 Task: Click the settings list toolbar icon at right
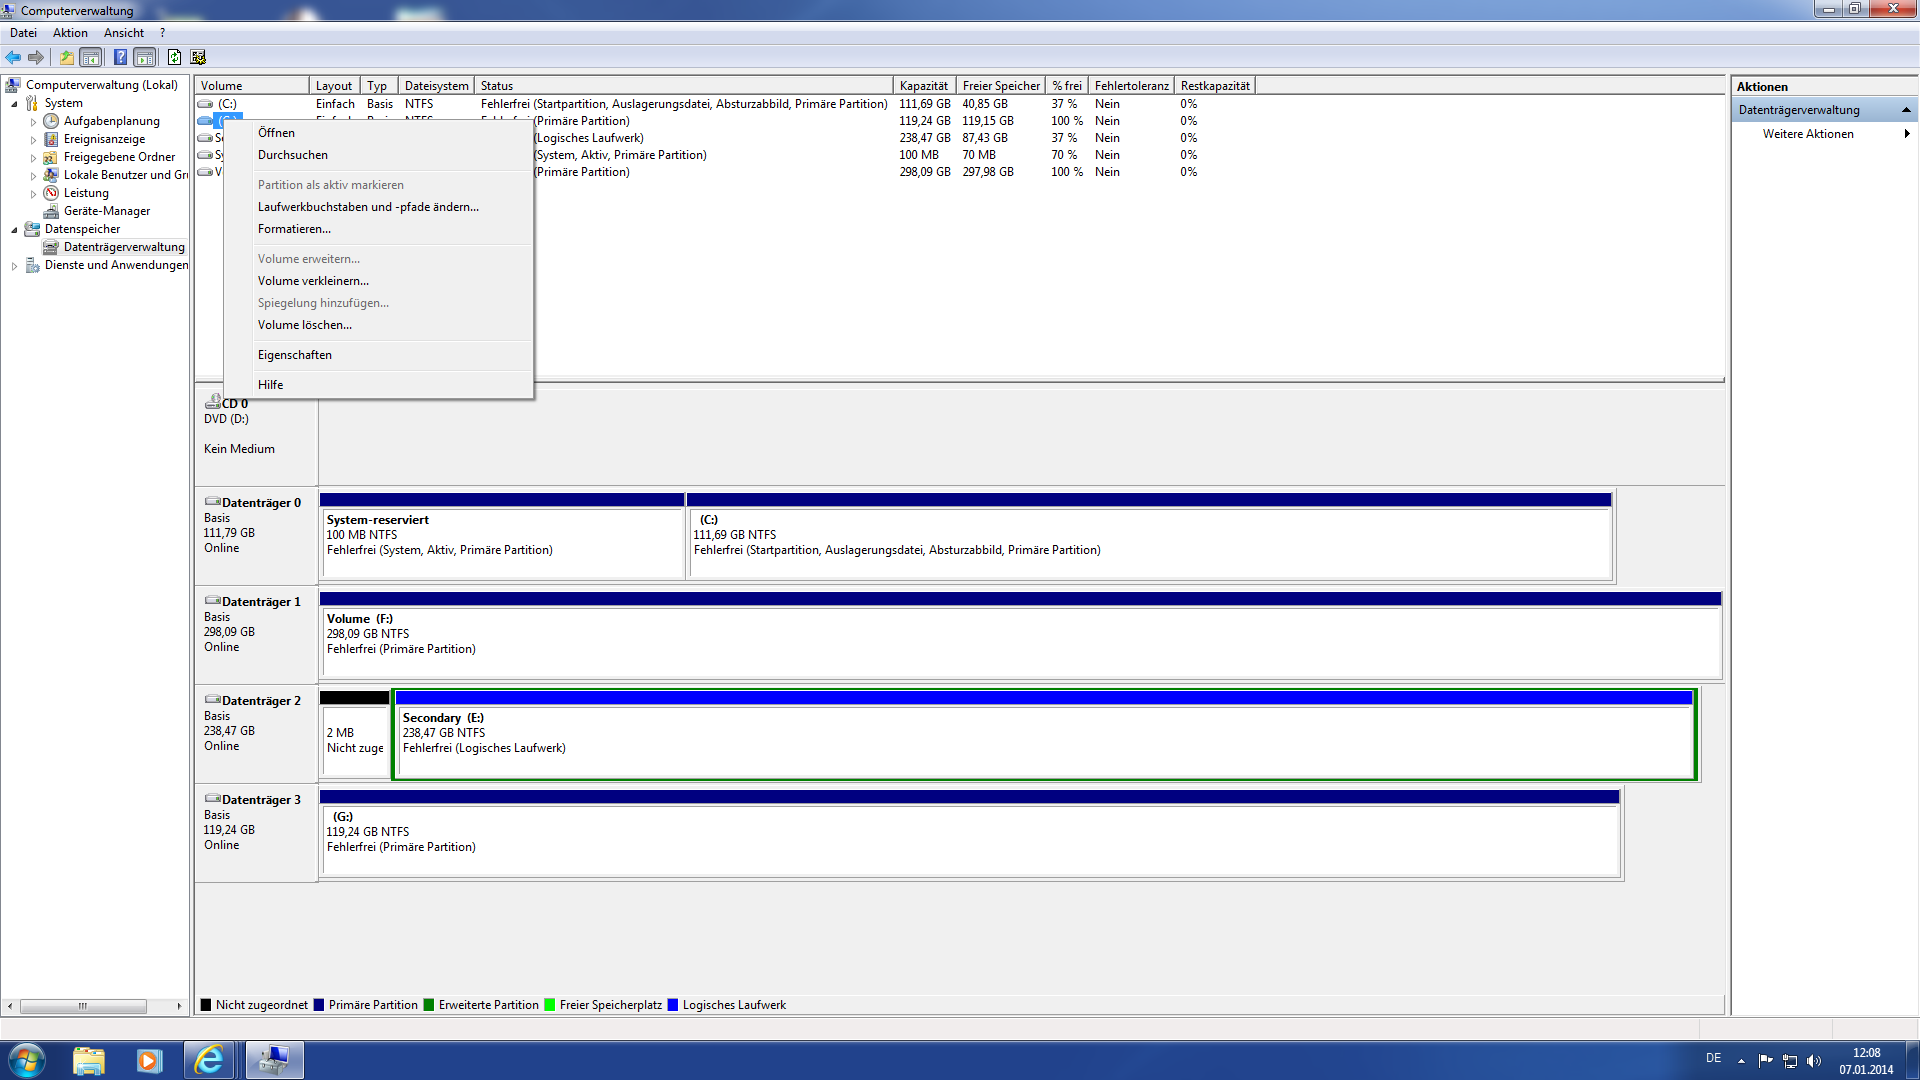[x=198, y=57]
